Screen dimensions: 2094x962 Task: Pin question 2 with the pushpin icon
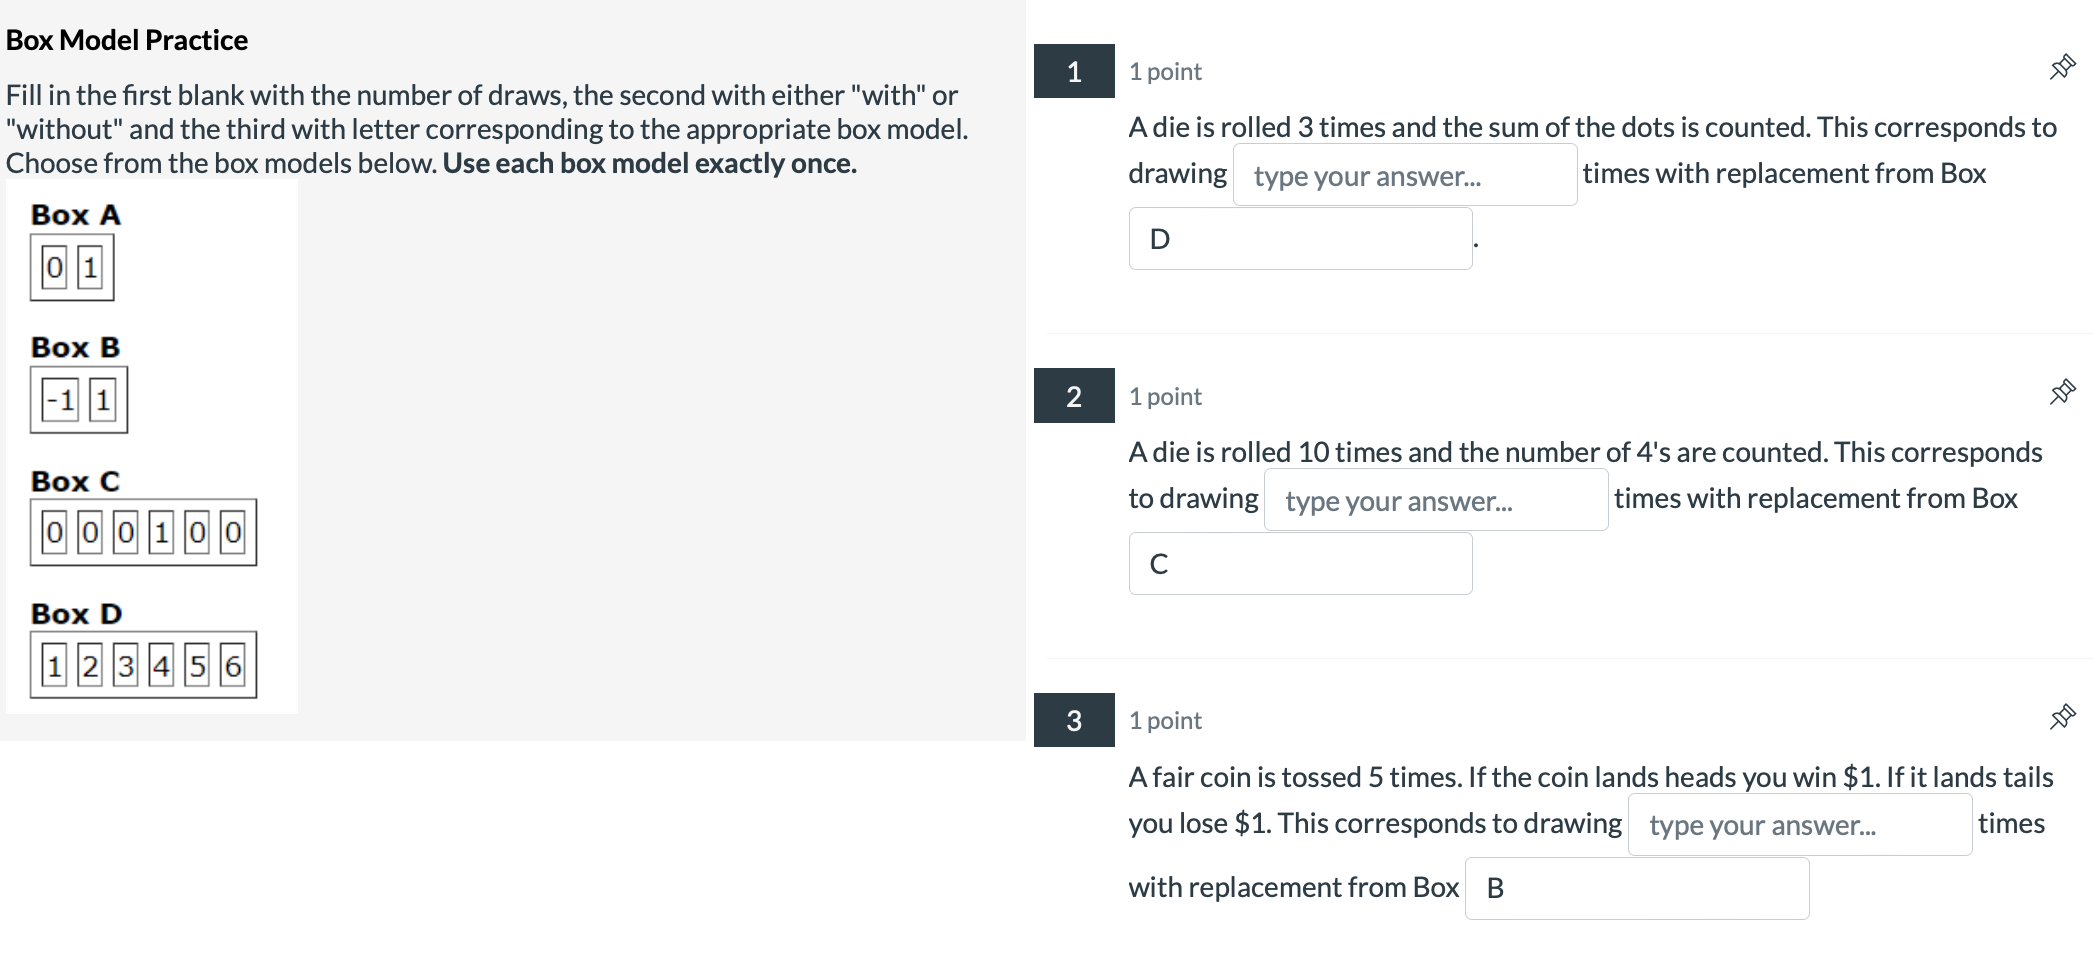click(2062, 392)
